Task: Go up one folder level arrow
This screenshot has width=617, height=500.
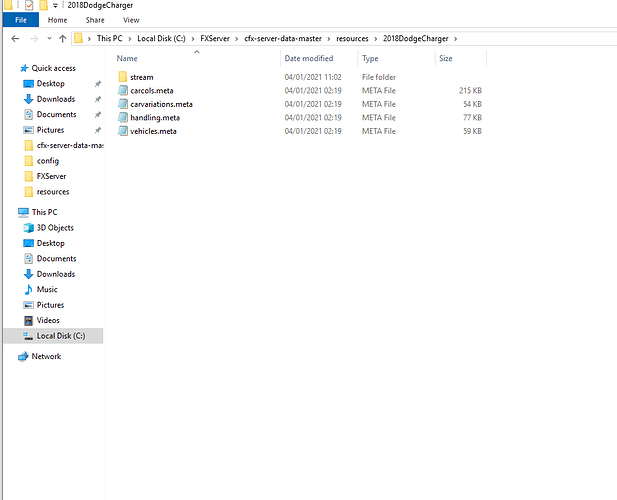Action: (63, 39)
